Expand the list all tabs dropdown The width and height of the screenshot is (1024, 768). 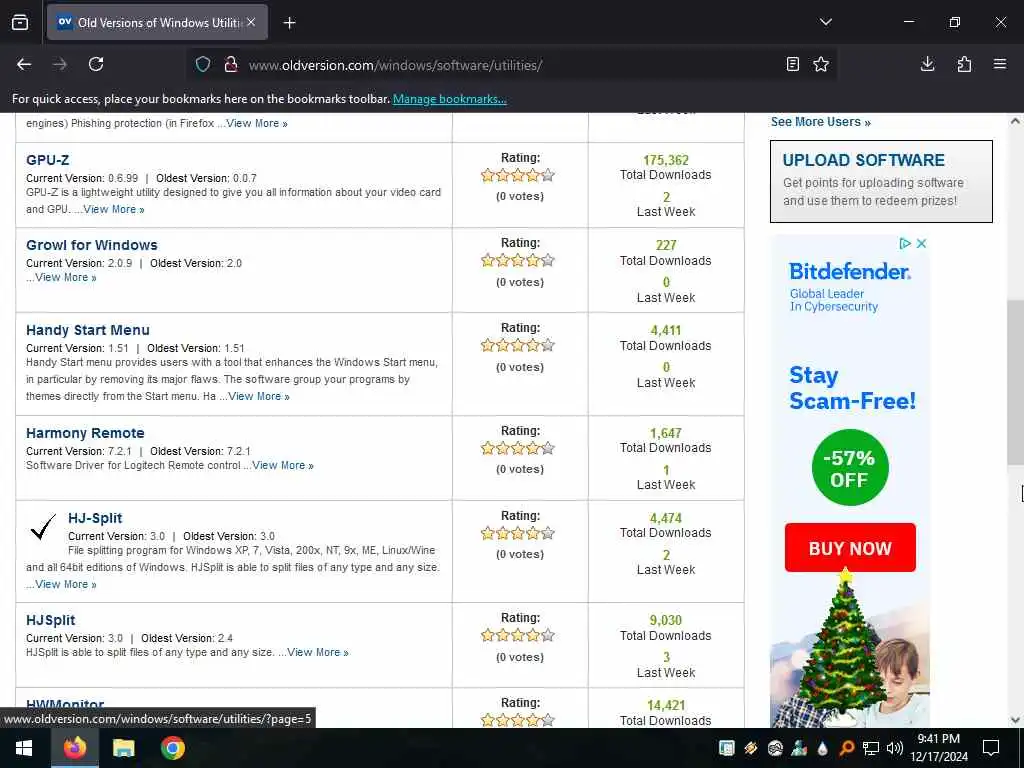825,22
